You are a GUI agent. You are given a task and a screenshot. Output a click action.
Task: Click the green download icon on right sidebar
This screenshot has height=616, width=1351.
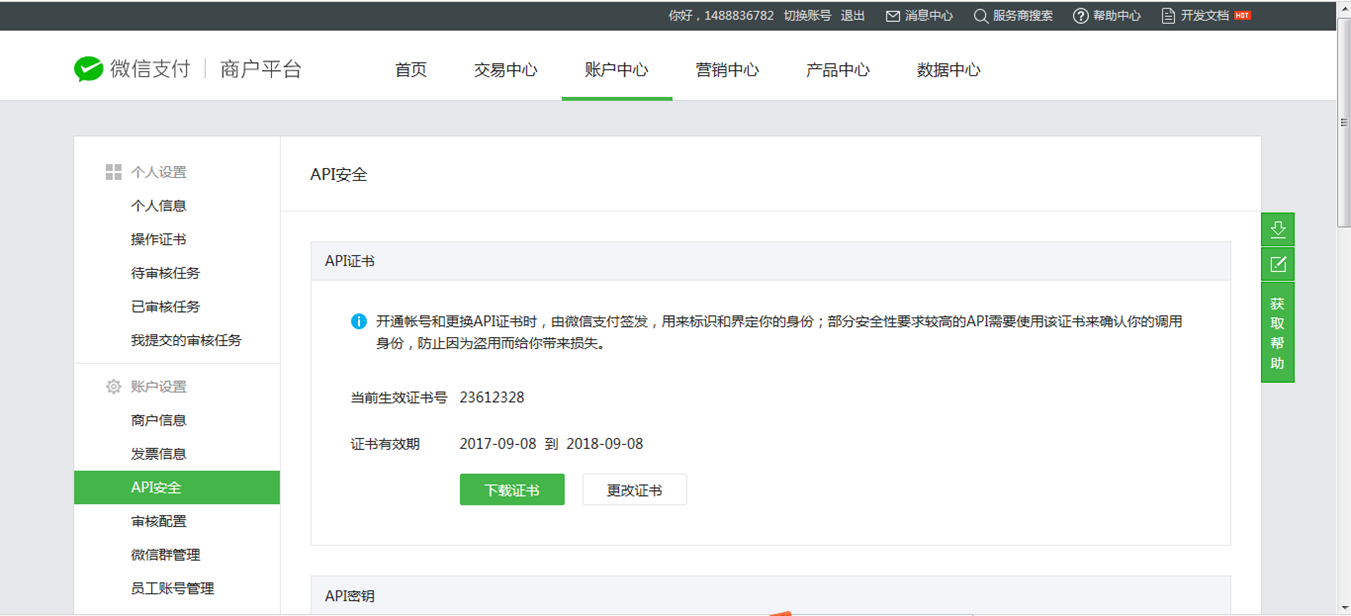1278,229
